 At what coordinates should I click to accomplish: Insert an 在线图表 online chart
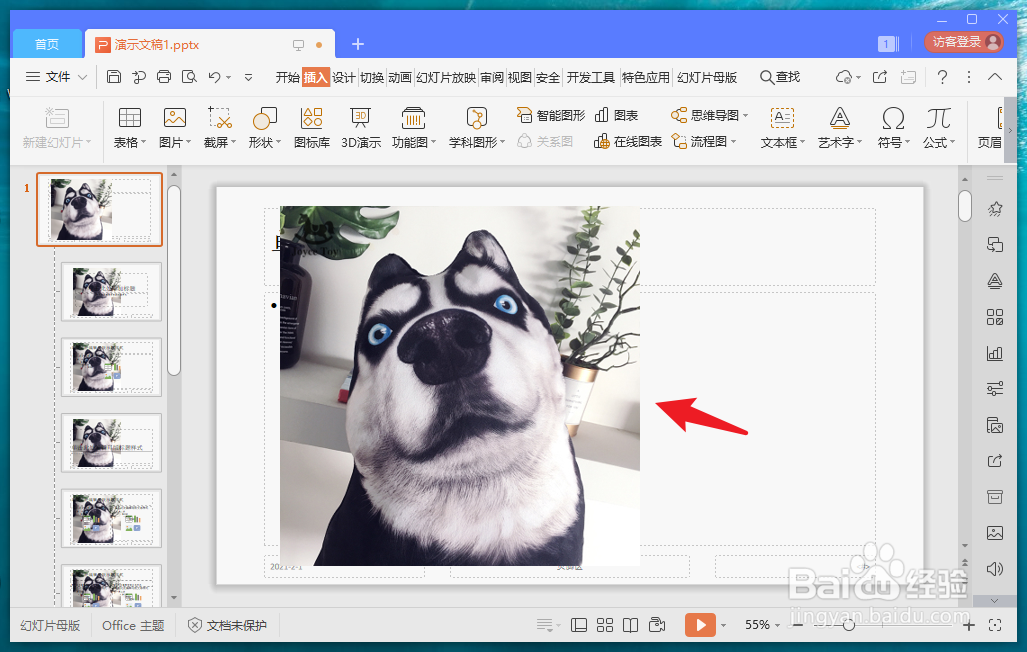[627, 142]
